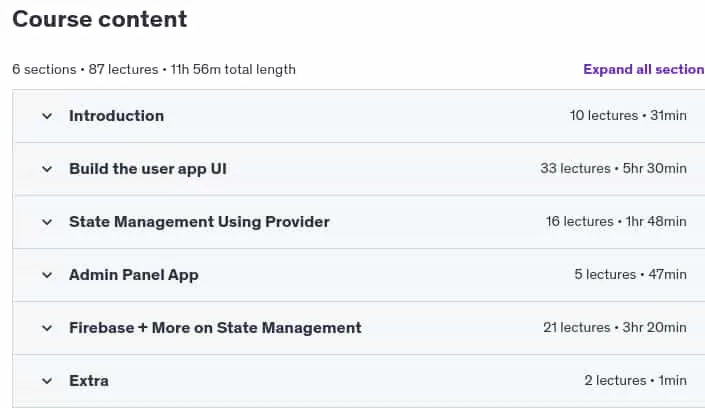
Task: Open the Build the user app UI title
Action: point(148,169)
